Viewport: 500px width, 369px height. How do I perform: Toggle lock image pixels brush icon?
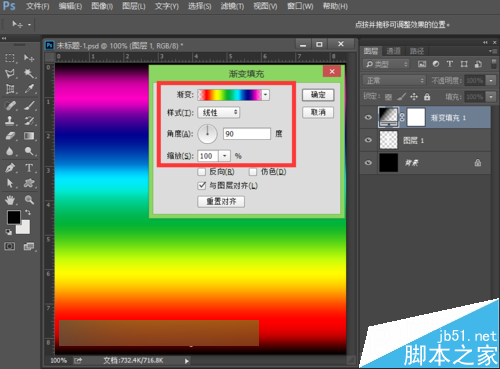pos(402,97)
